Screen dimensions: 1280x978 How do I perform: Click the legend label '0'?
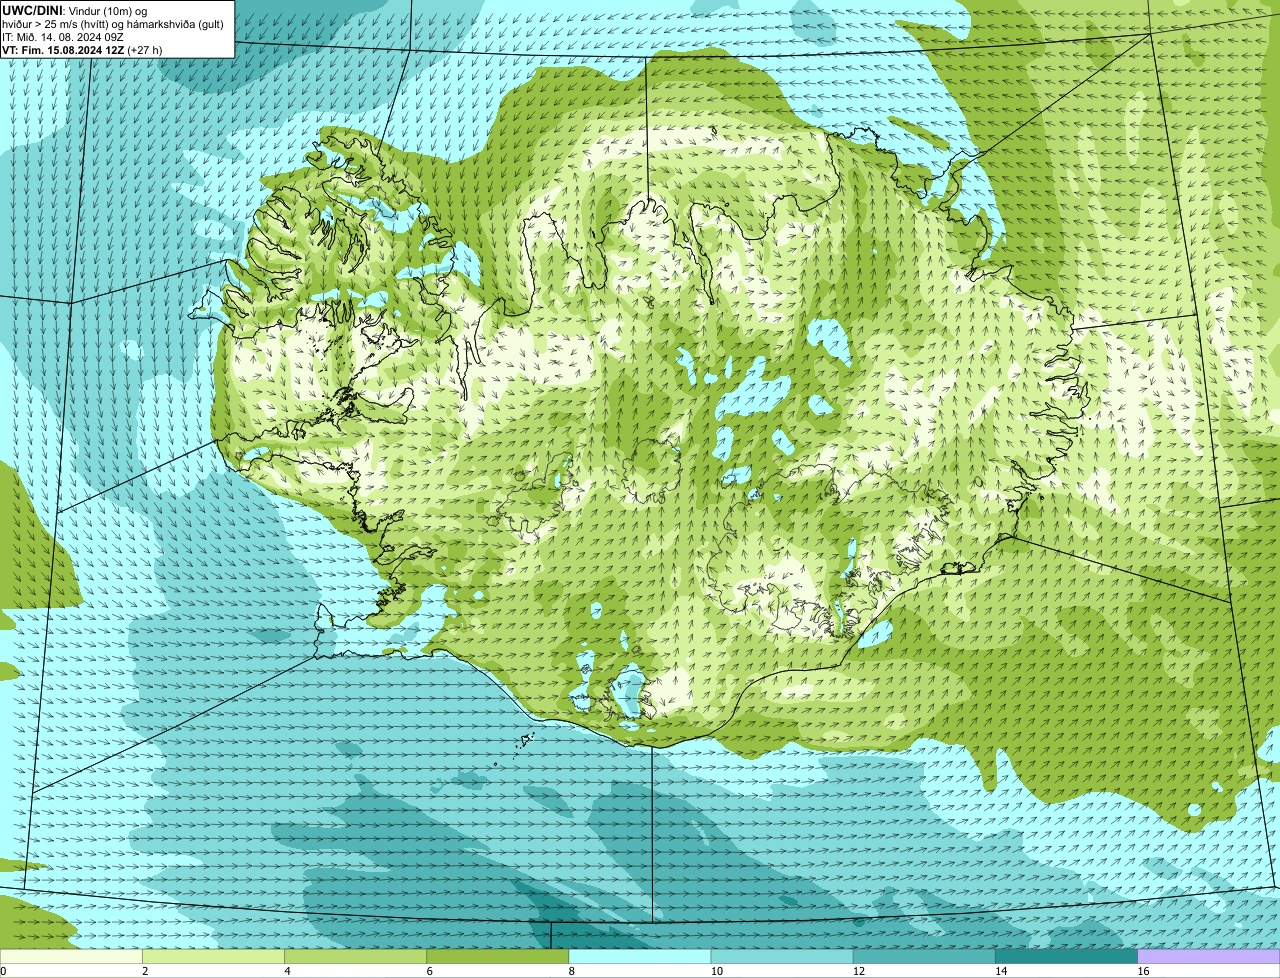pyautogui.click(x=3, y=971)
